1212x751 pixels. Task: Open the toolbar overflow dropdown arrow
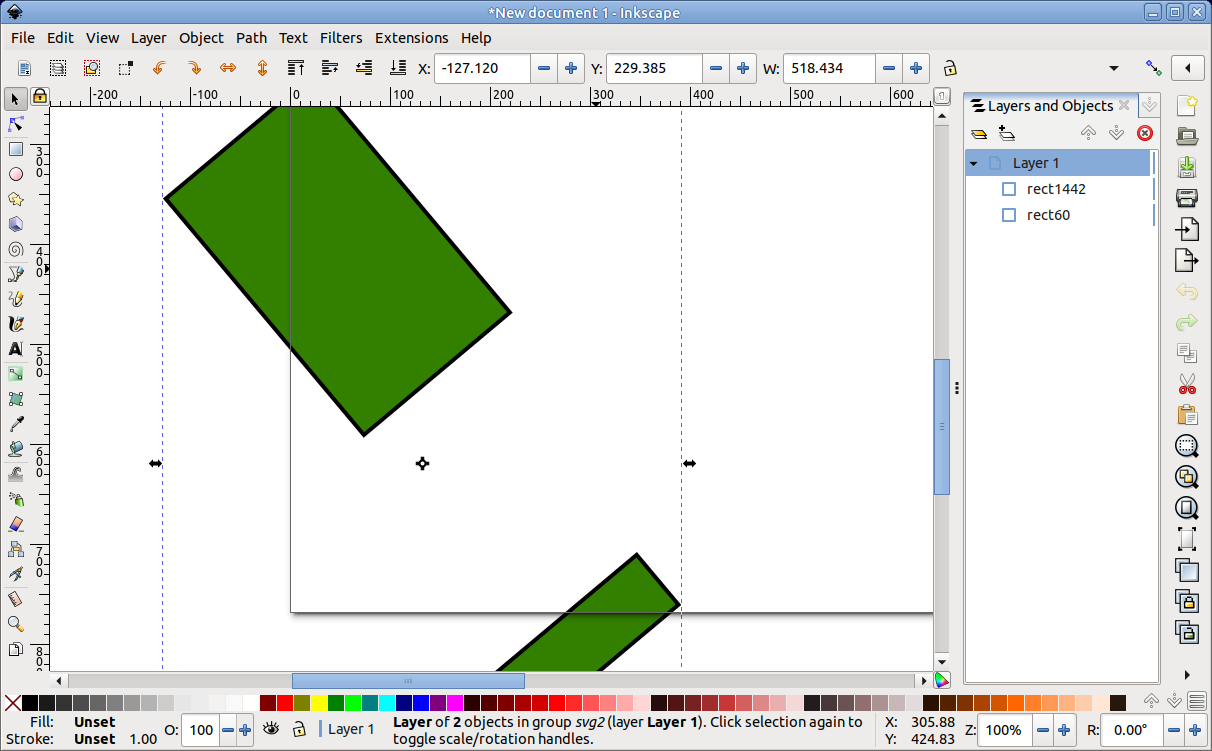coord(1114,68)
